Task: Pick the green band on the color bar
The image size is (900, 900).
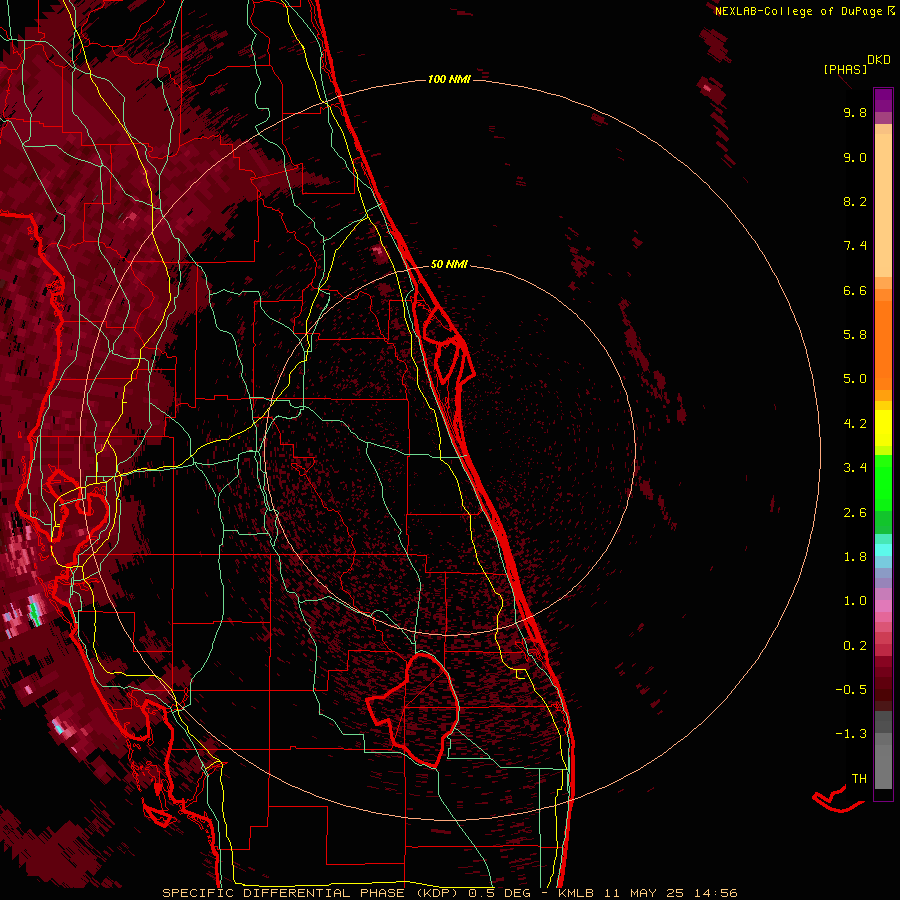Action: [x=883, y=482]
